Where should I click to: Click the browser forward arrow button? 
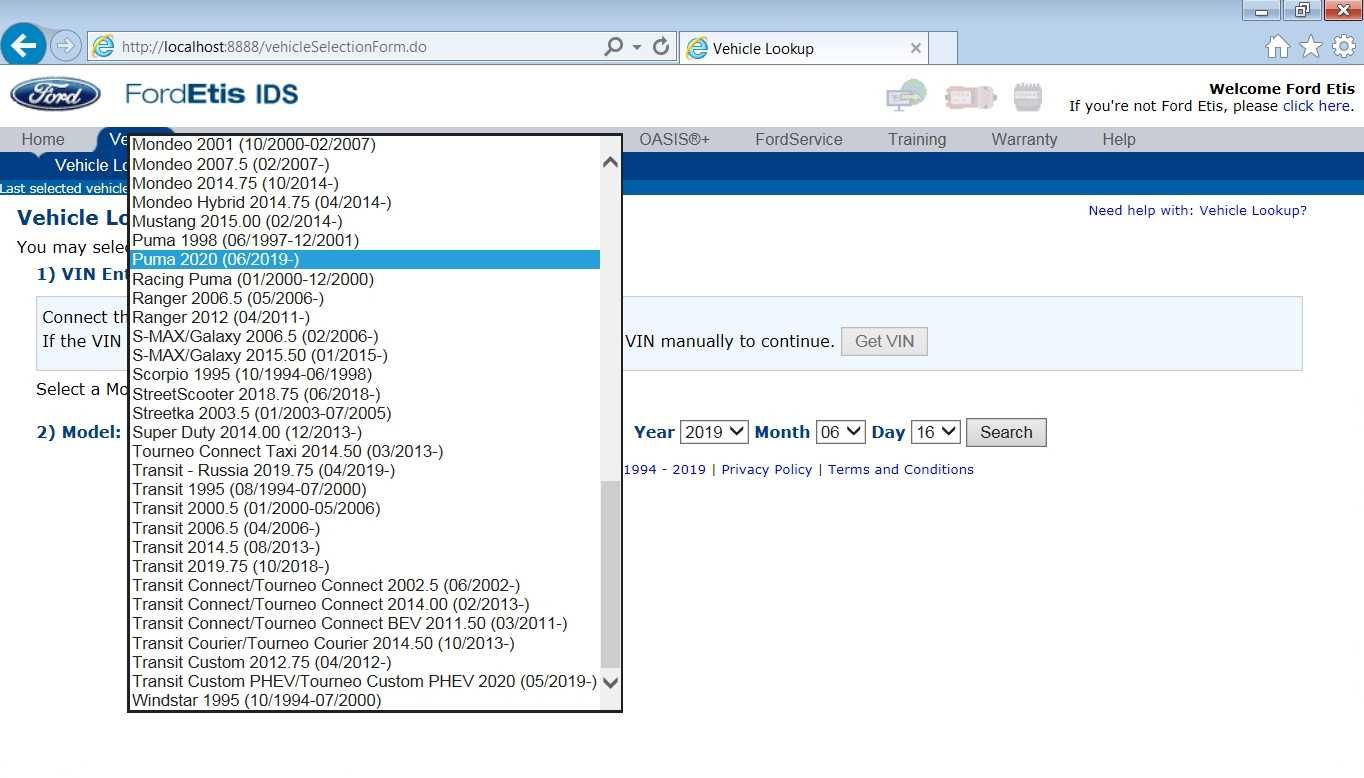click(x=66, y=46)
